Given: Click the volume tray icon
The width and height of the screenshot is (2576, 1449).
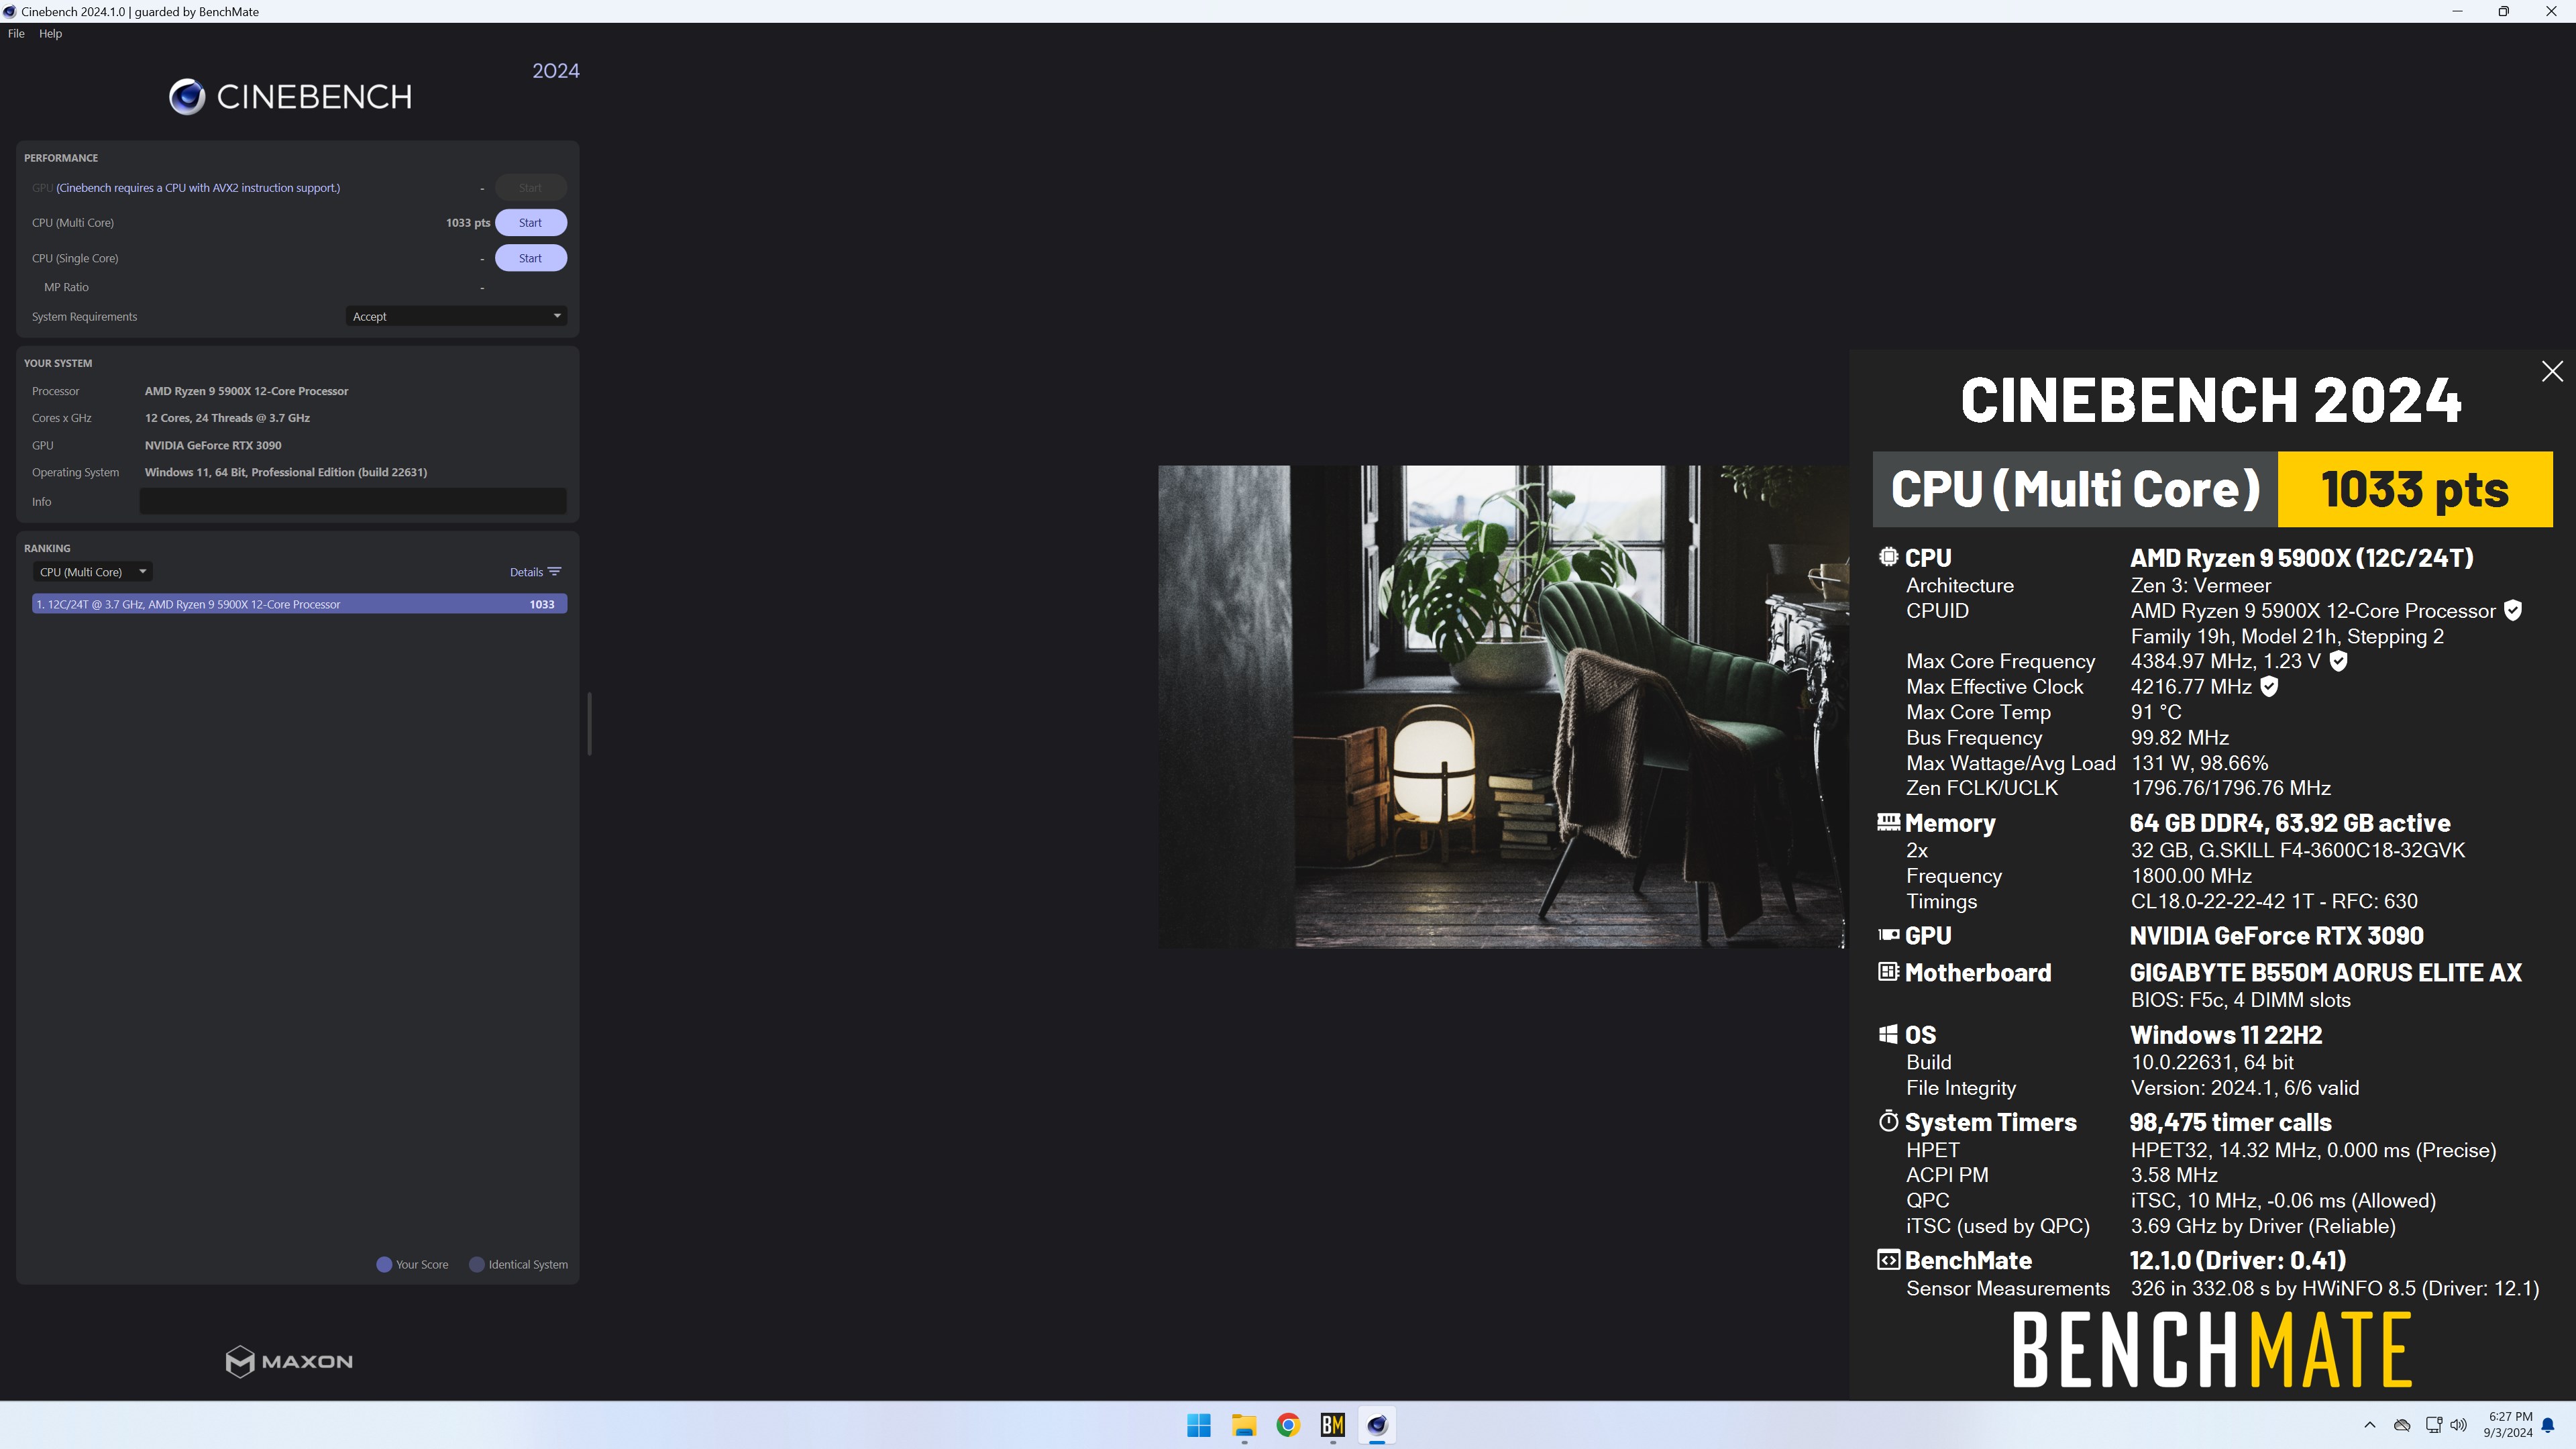Looking at the screenshot, I should tap(2459, 1425).
